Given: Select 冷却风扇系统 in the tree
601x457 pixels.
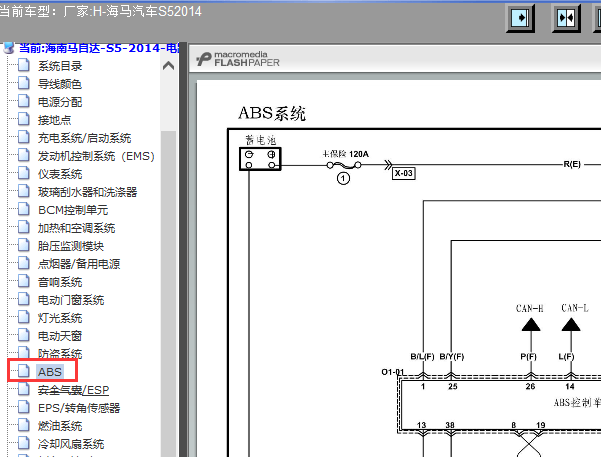Looking at the screenshot, I should click(x=71, y=444).
